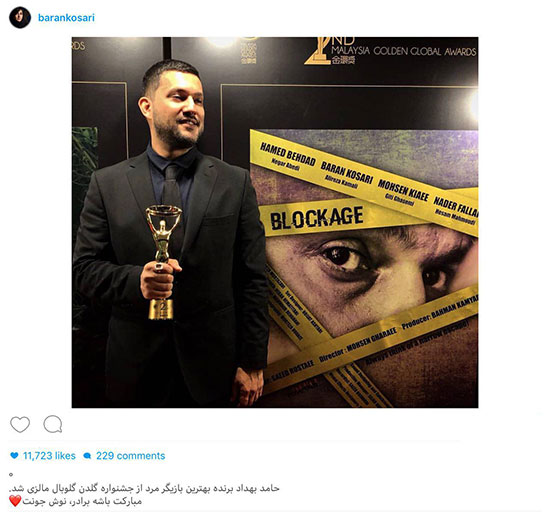Click the small circle above the caption

click(x=11, y=475)
